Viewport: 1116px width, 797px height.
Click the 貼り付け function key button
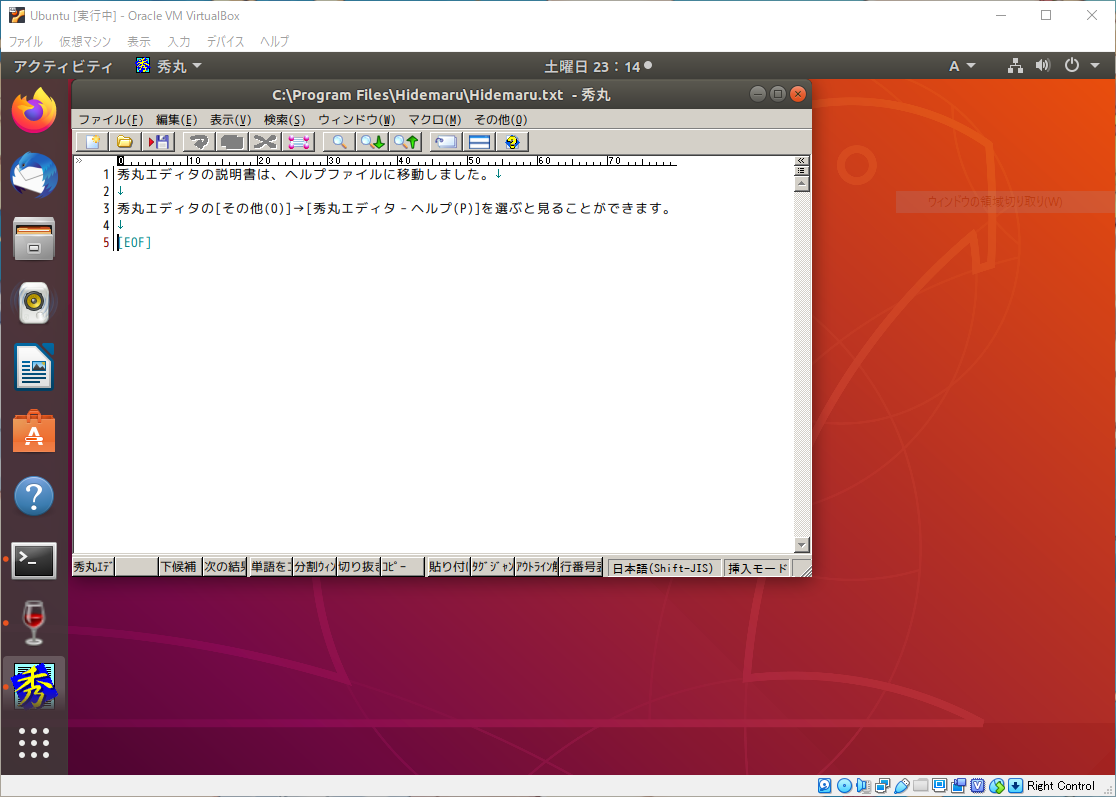point(448,566)
